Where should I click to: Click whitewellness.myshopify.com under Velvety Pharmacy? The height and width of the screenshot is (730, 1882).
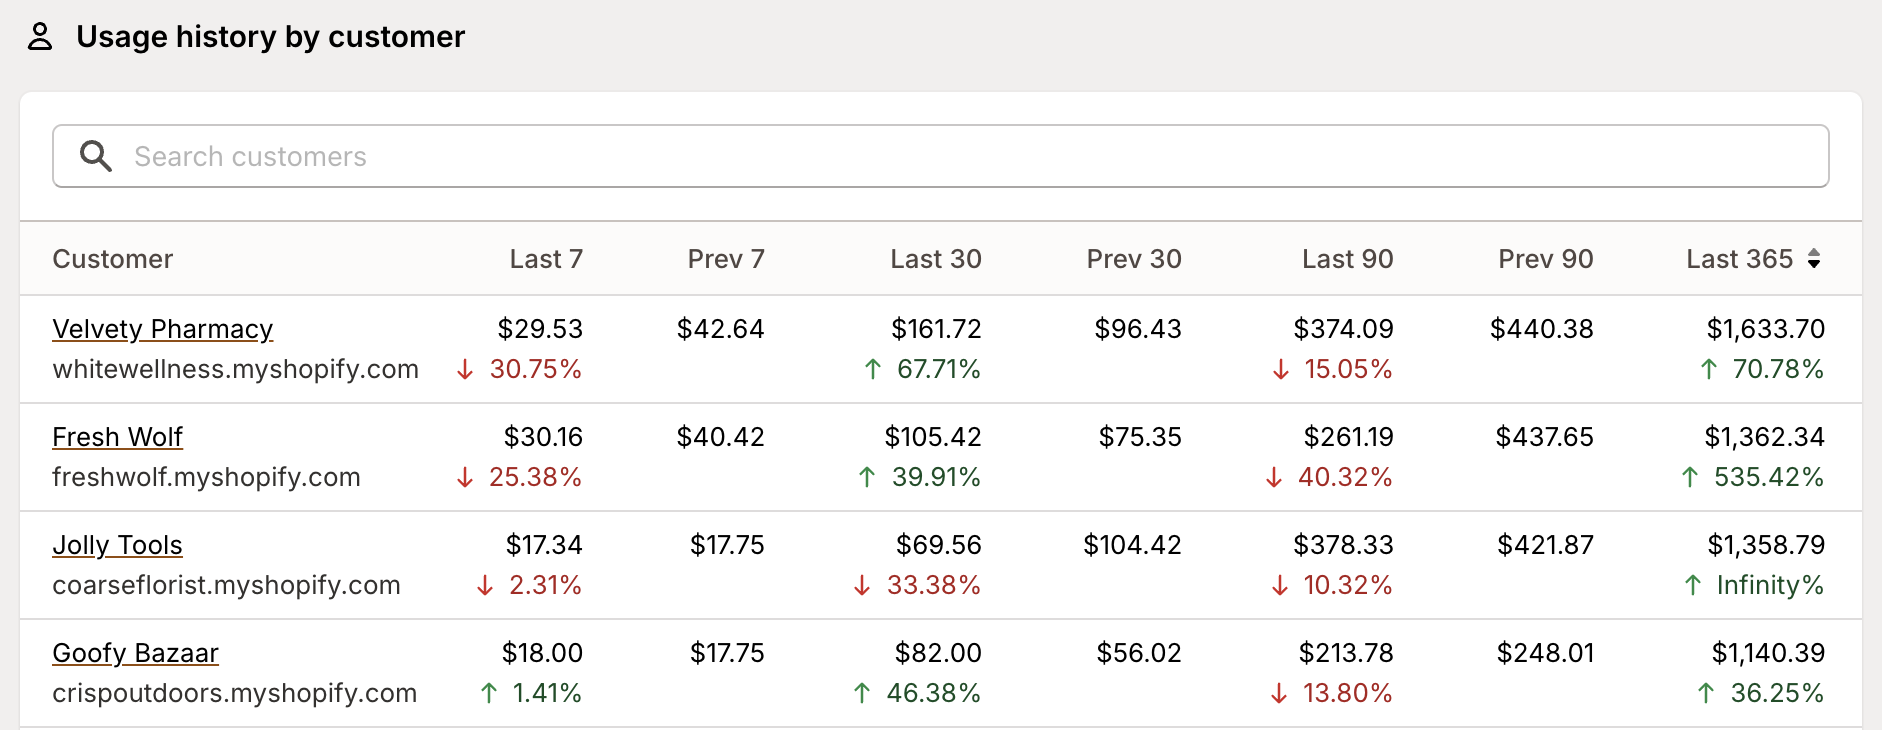pos(235,369)
